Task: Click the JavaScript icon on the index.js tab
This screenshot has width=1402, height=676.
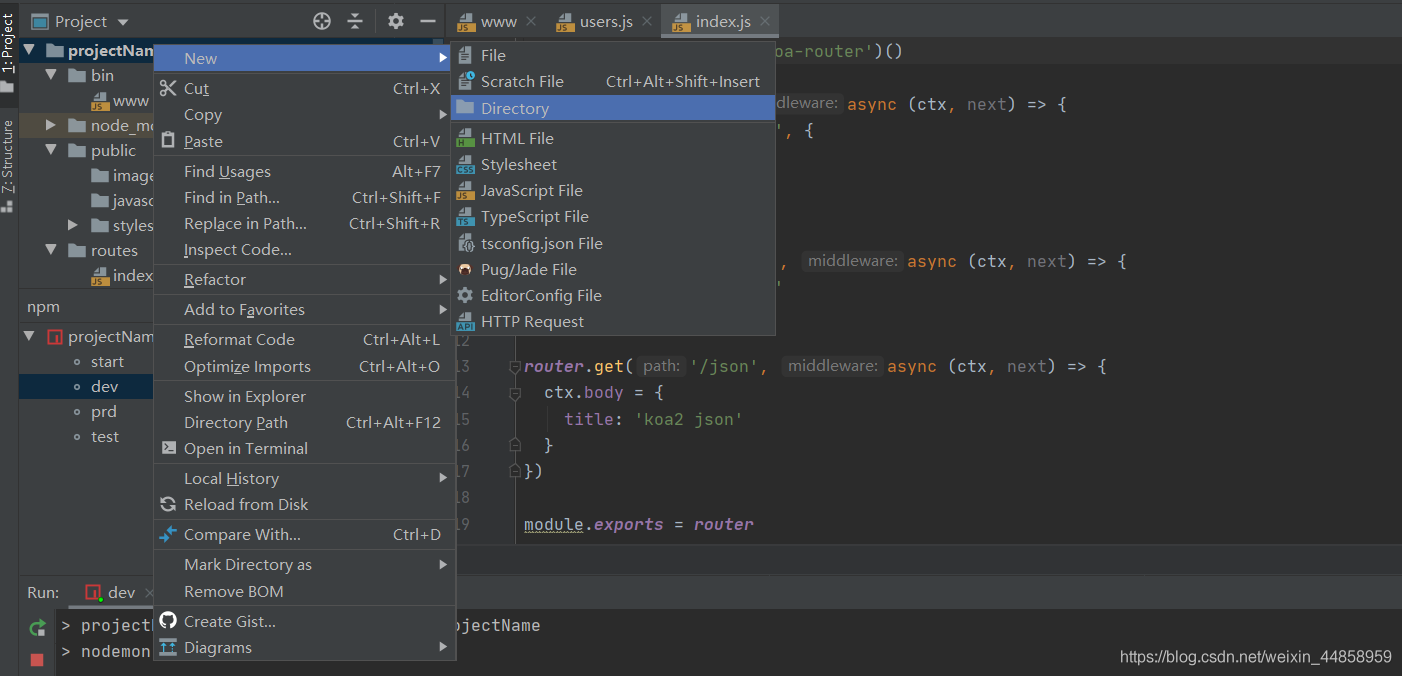Action: click(x=683, y=20)
